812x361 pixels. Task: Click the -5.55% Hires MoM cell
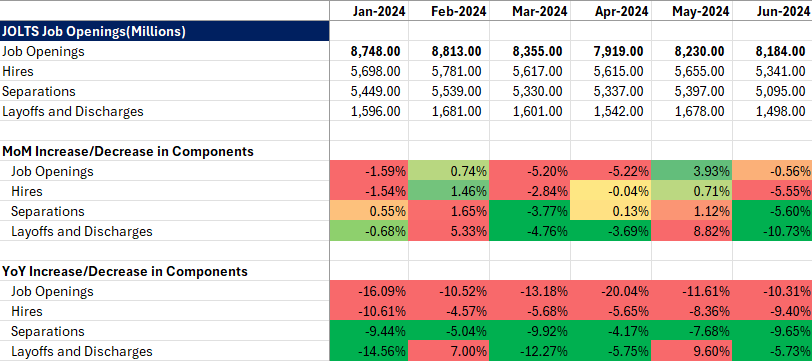coord(772,191)
